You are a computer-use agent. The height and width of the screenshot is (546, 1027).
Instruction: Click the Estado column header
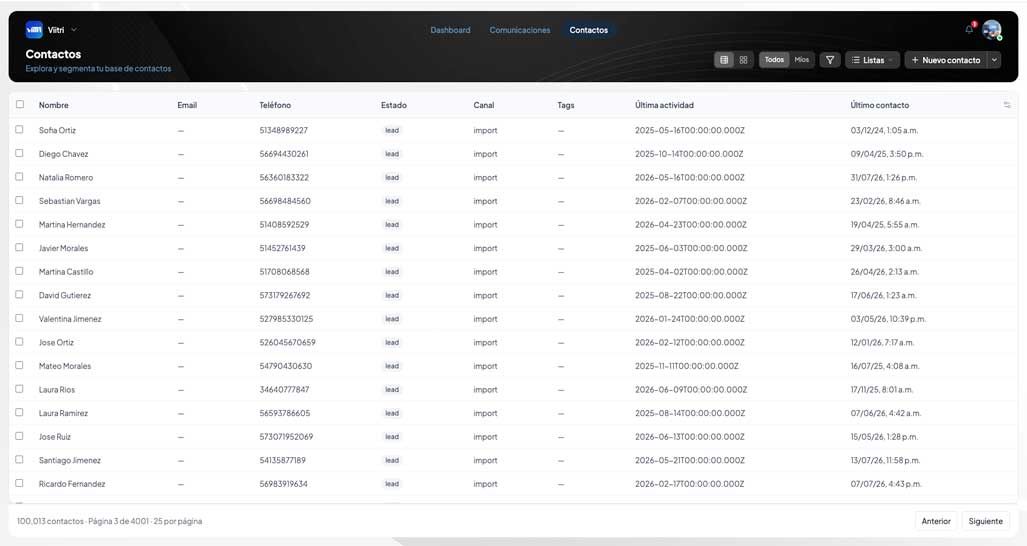(x=394, y=105)
